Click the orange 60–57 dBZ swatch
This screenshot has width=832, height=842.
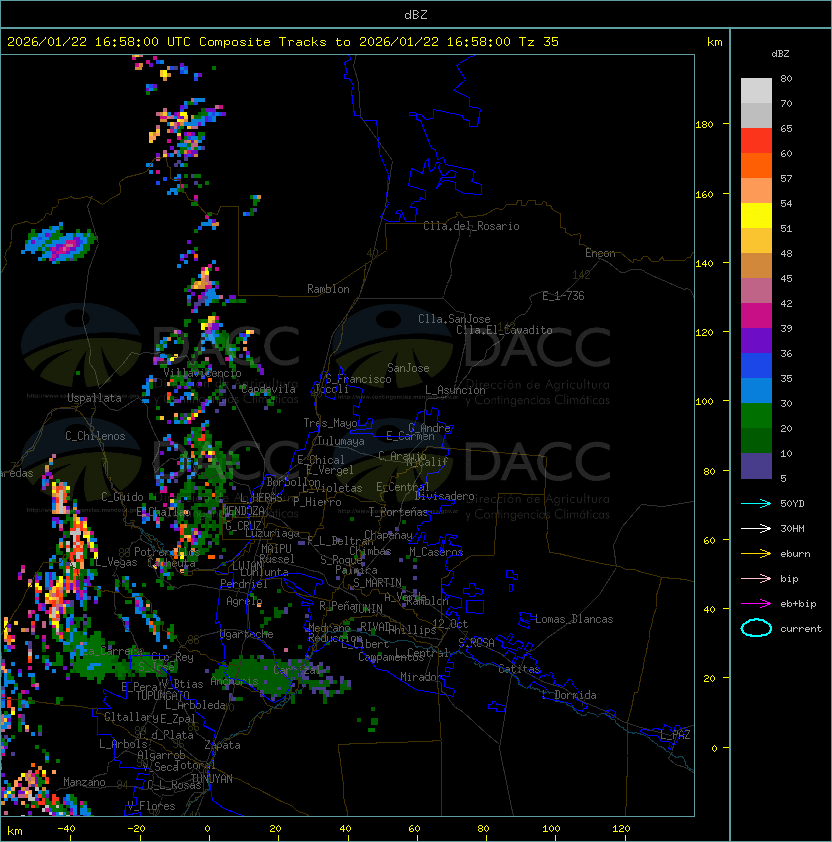click(x=756, y=165)
